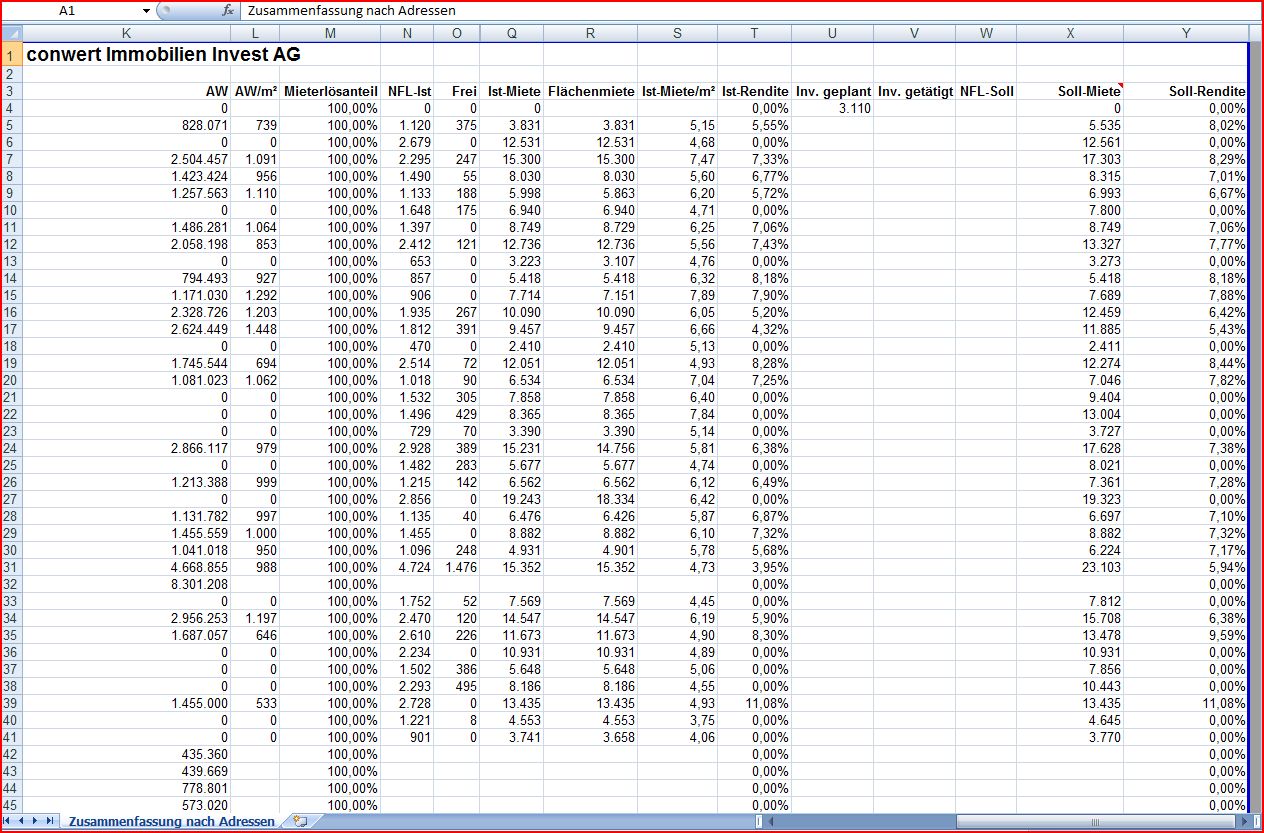
Task: Select row 3 header
Action: tap(11, 91)
